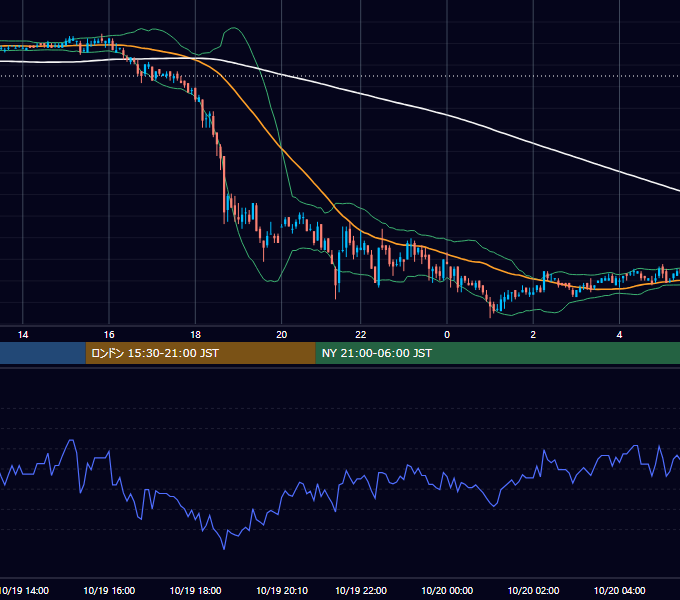Click the 10/20 02:00 date label
This screenshot has height=600, width=680.
533,590
